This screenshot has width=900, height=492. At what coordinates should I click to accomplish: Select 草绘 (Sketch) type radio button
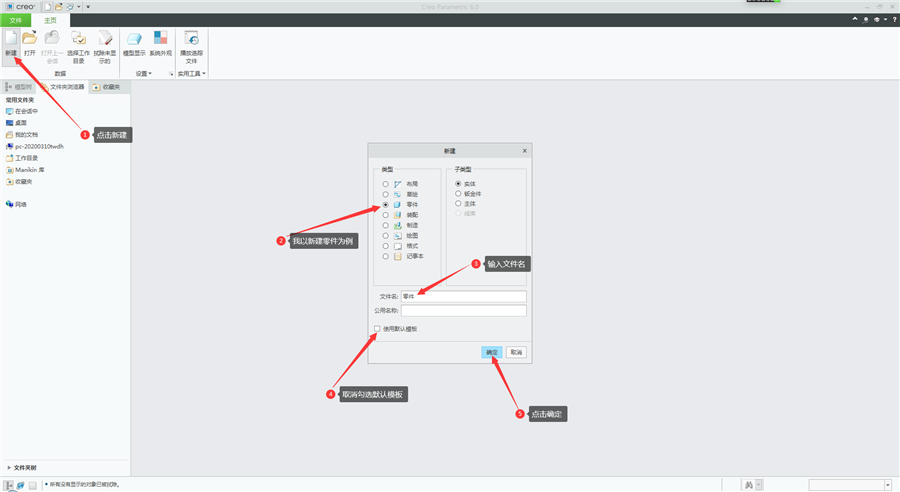coord(385,194)
